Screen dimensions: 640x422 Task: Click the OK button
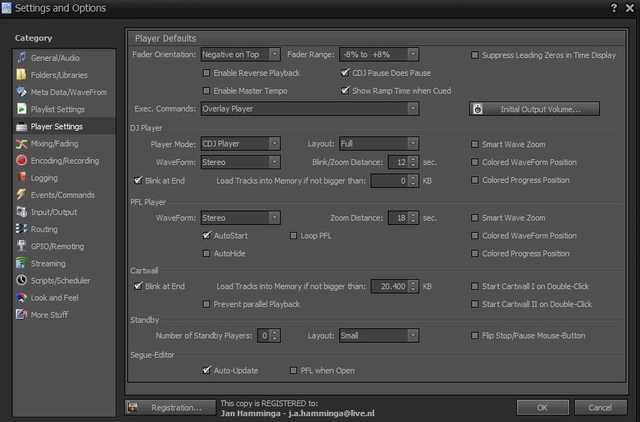(542, 407)
